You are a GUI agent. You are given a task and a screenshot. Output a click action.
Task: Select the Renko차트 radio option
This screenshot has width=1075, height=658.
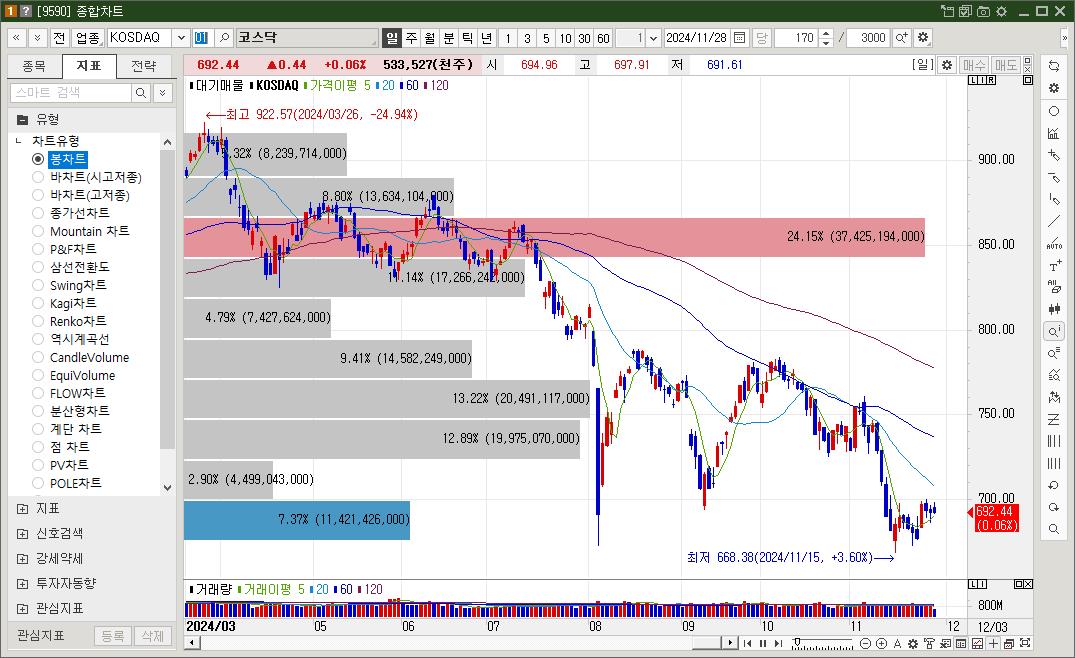[x=38, y=321]
